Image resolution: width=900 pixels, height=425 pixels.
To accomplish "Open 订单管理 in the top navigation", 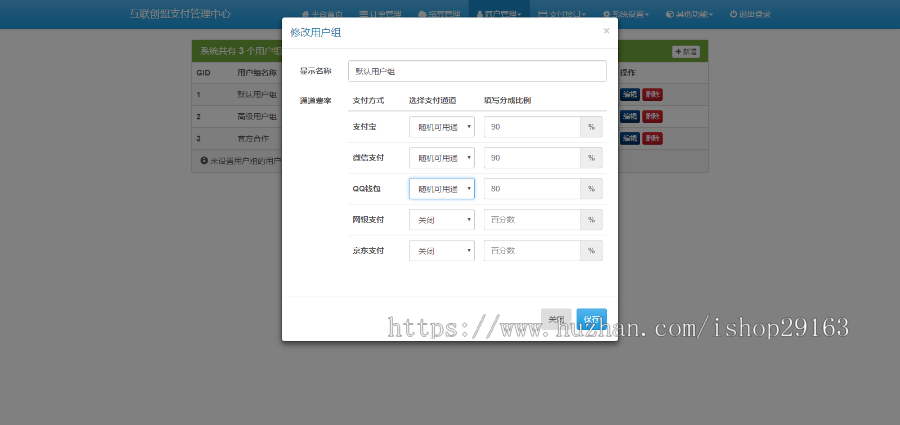I will click(380, 14).
